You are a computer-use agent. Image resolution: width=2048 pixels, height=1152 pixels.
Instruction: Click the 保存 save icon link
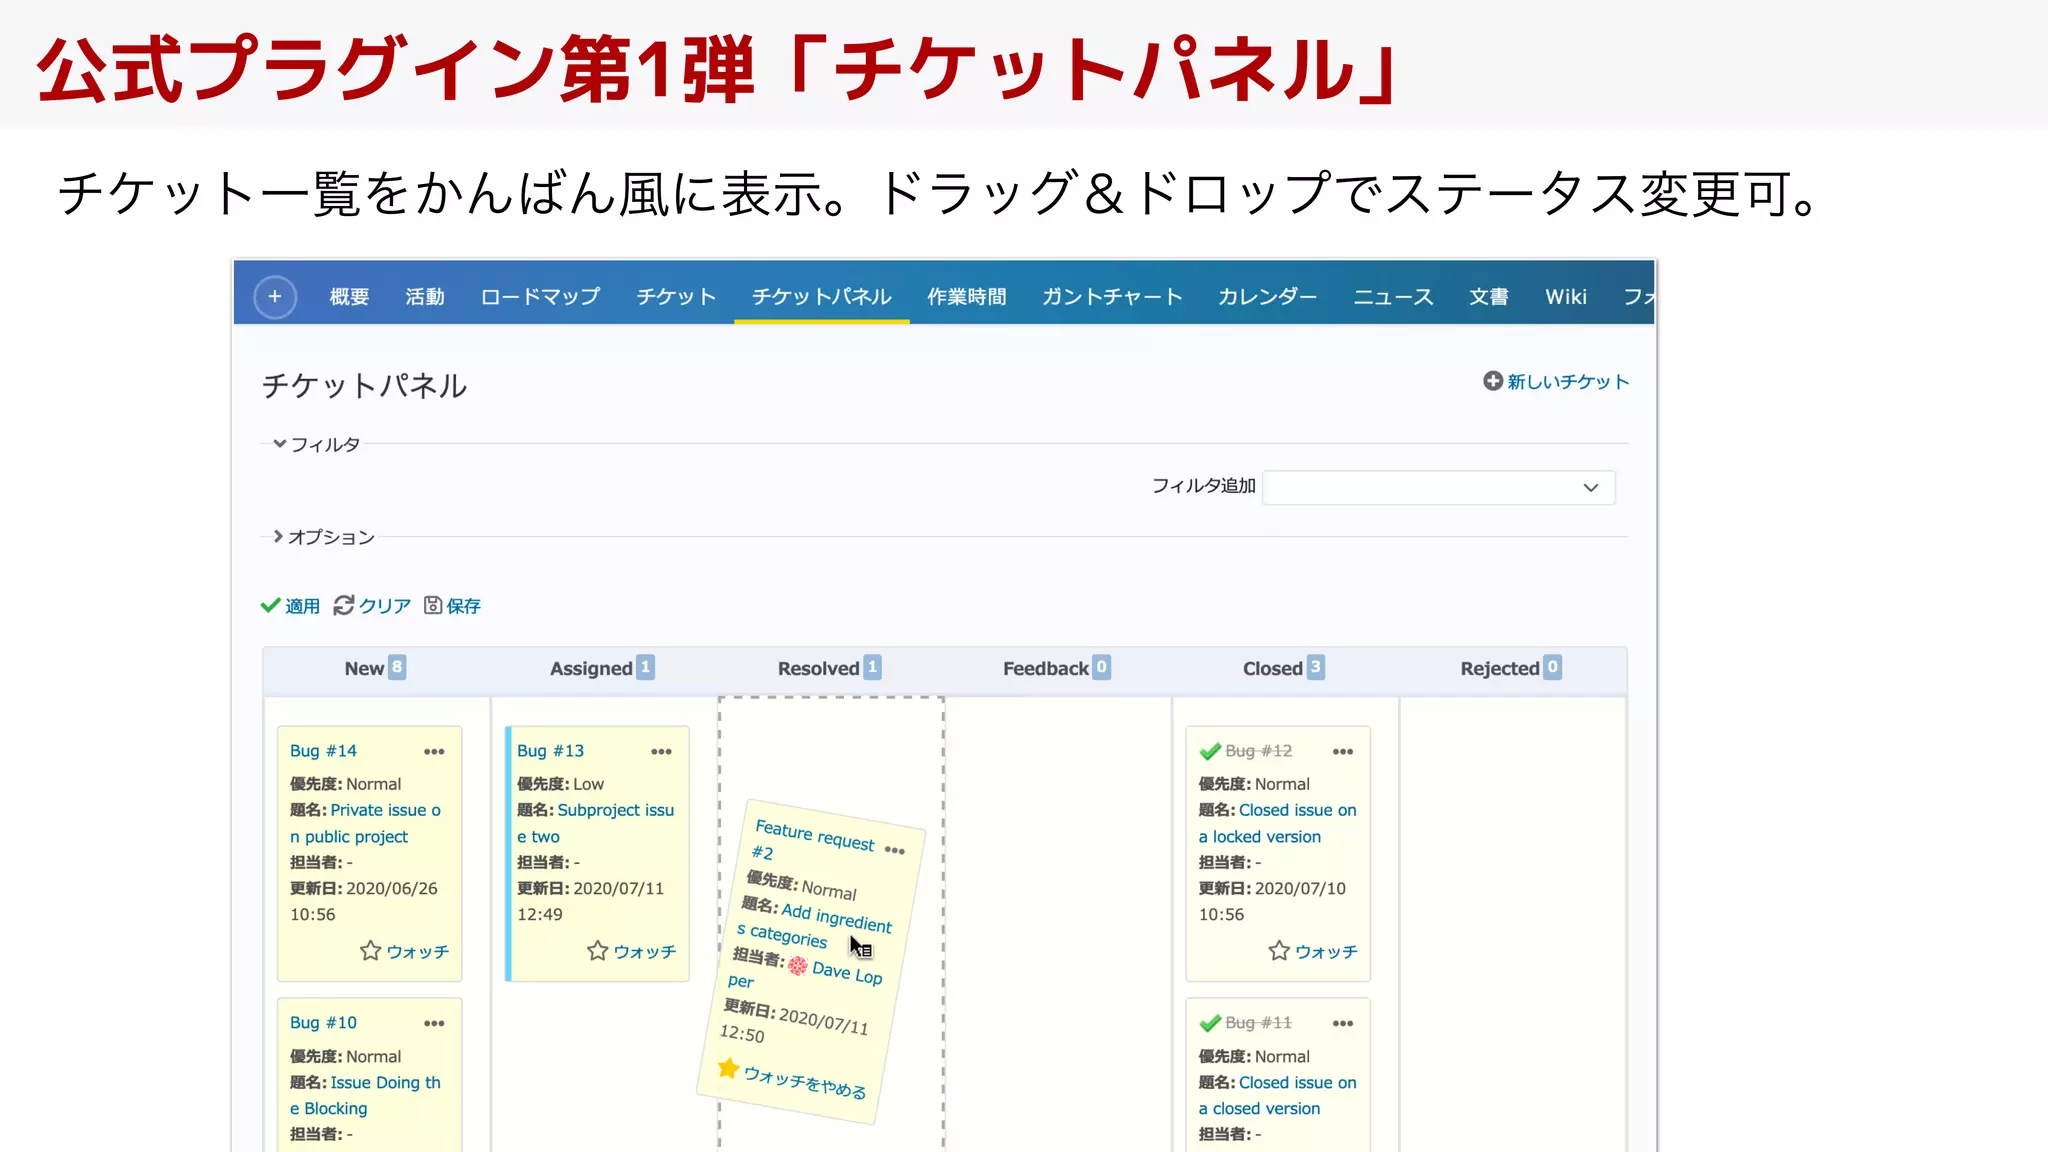[452, 606]
